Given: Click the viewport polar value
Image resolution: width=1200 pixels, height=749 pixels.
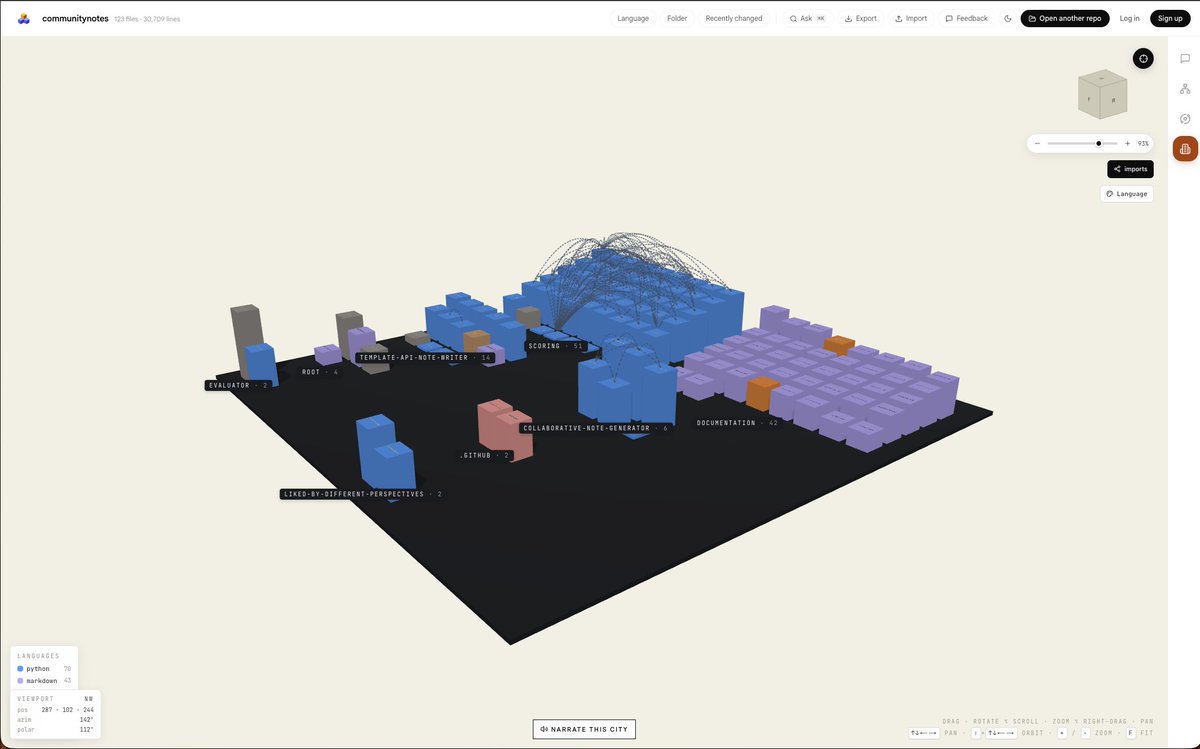Looking at the screenshot, I should pos(86,729).
